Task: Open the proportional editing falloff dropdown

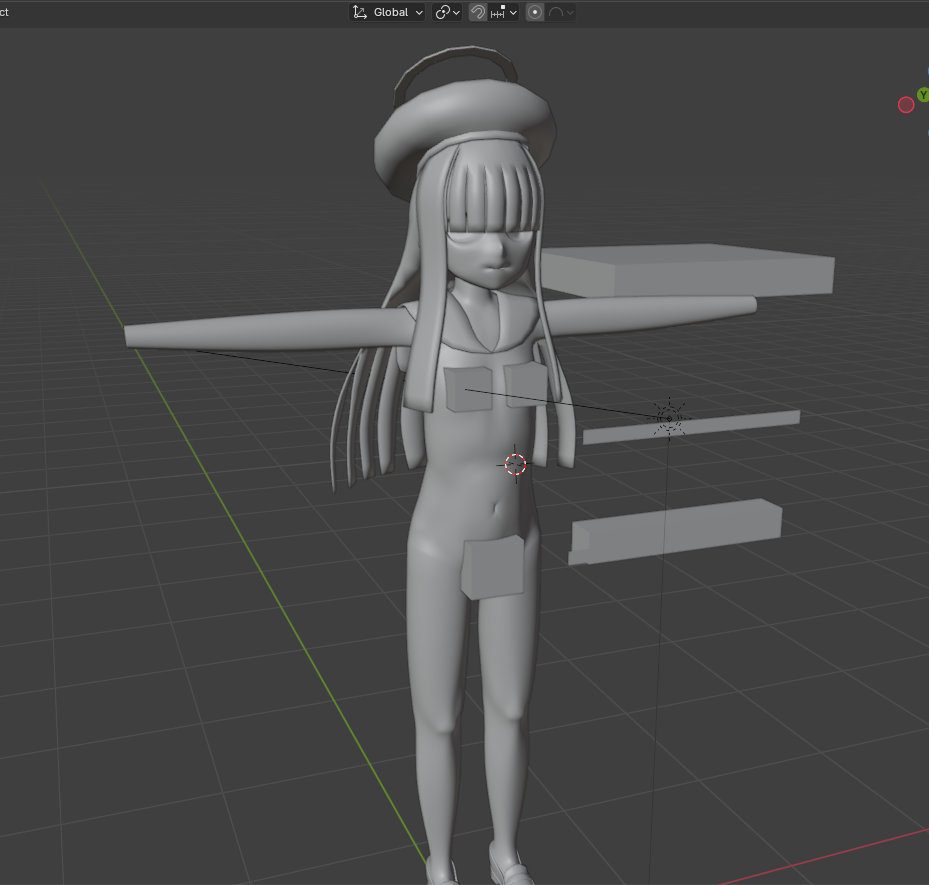Action: 560,12
